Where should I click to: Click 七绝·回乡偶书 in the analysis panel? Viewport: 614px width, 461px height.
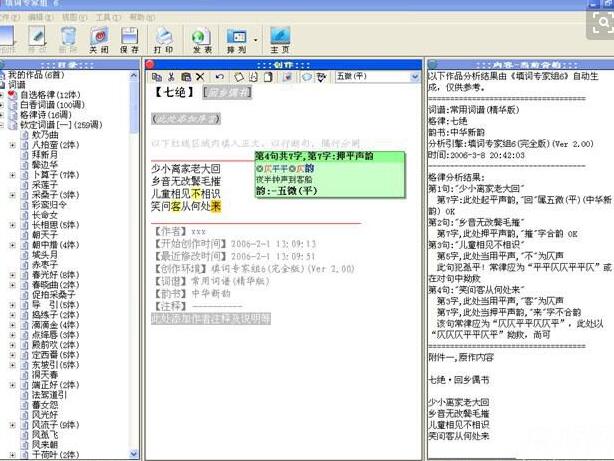[x=459, y=380]
